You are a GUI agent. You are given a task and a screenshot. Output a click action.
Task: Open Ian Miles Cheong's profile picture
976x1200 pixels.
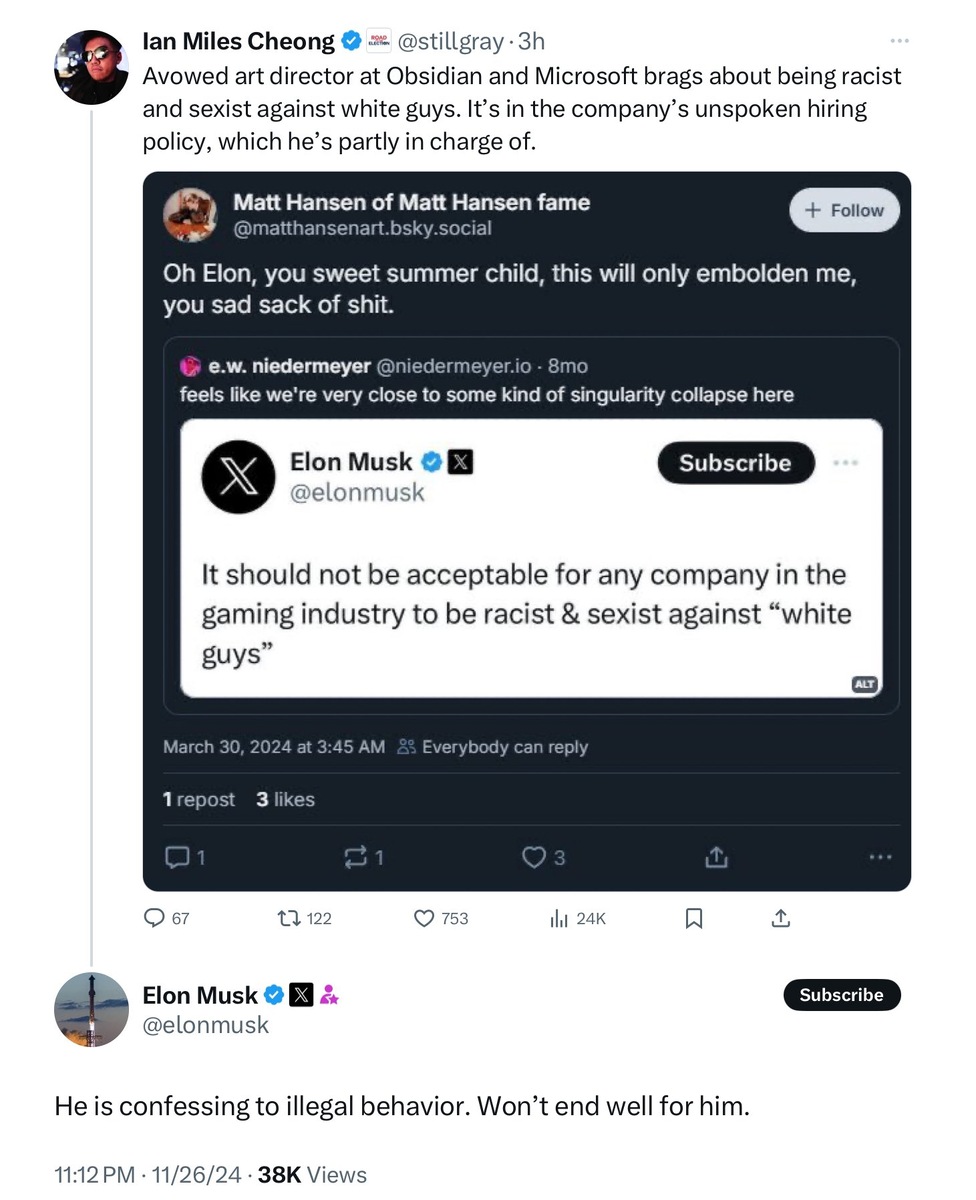click(91, 66)
